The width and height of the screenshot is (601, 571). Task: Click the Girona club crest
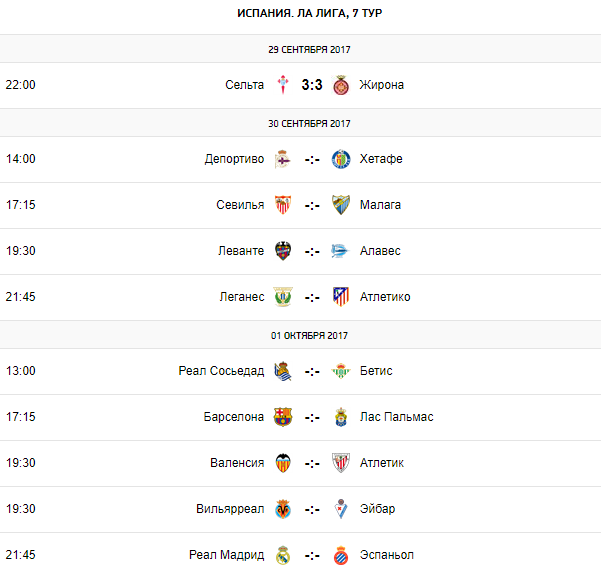coord(341,85)
